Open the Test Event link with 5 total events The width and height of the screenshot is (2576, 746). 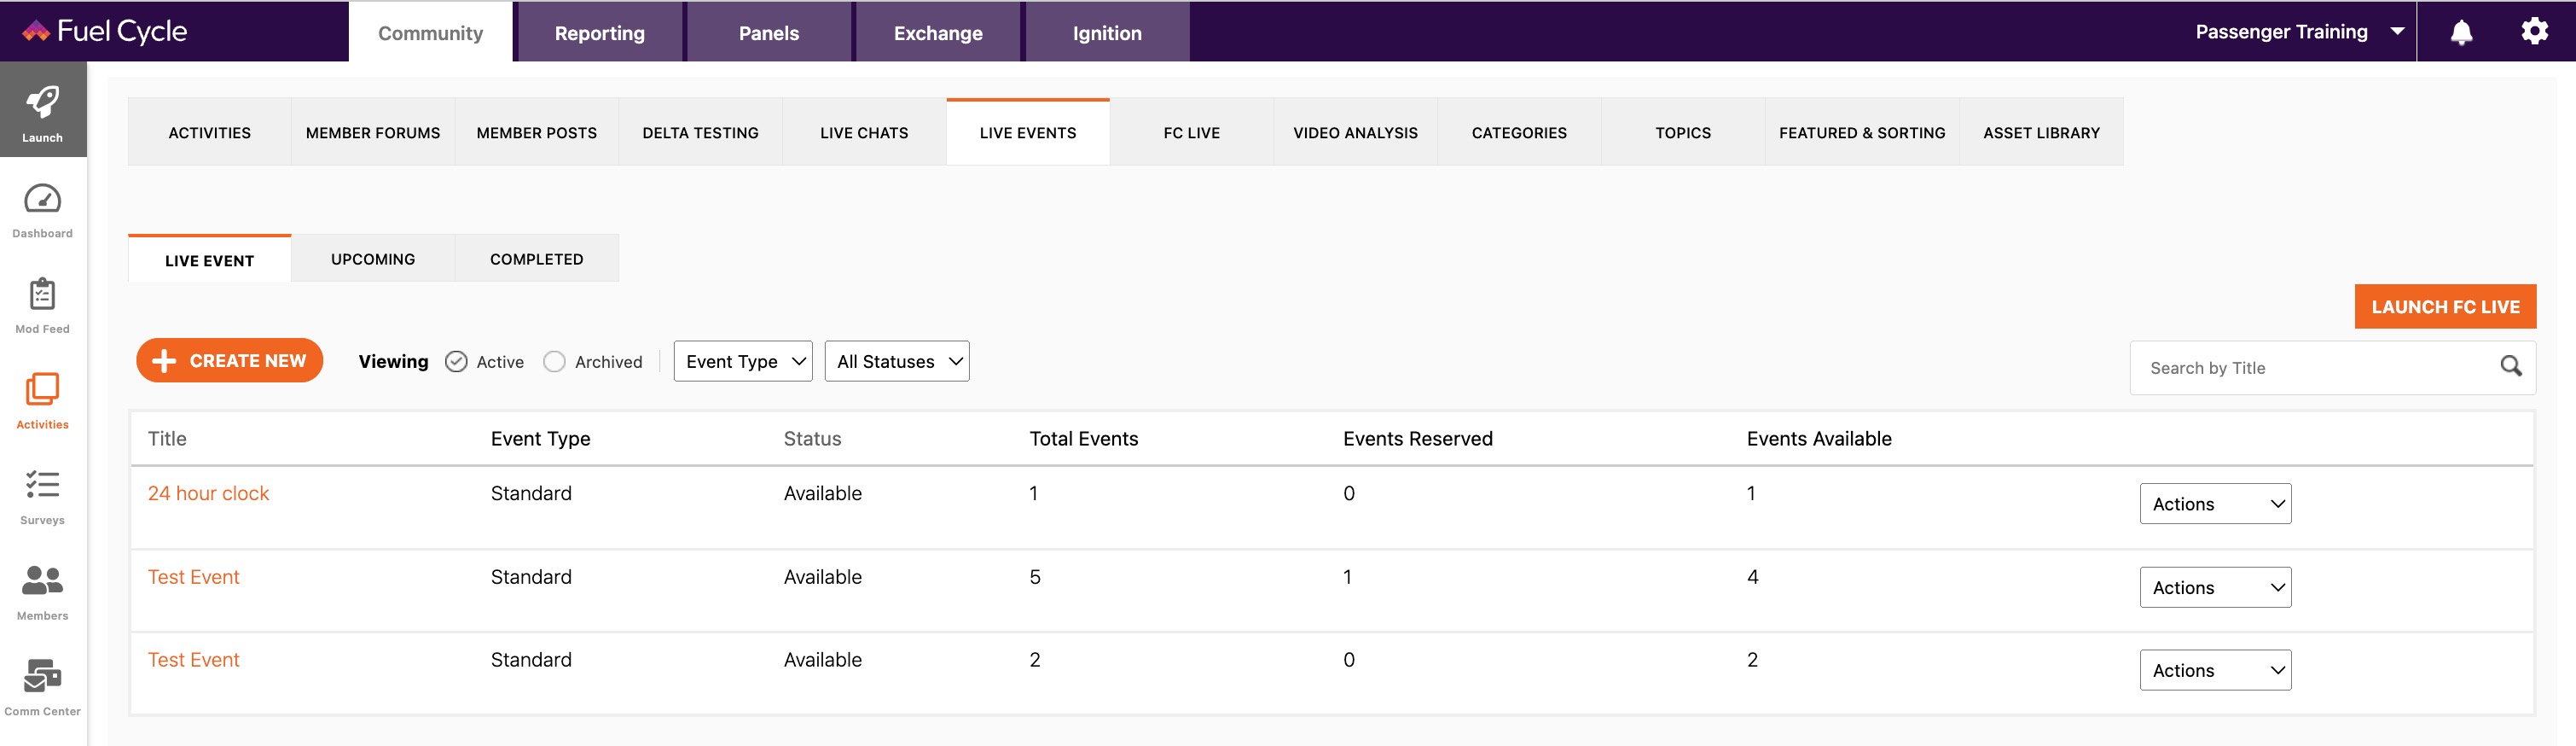click(x=194, y=577)
